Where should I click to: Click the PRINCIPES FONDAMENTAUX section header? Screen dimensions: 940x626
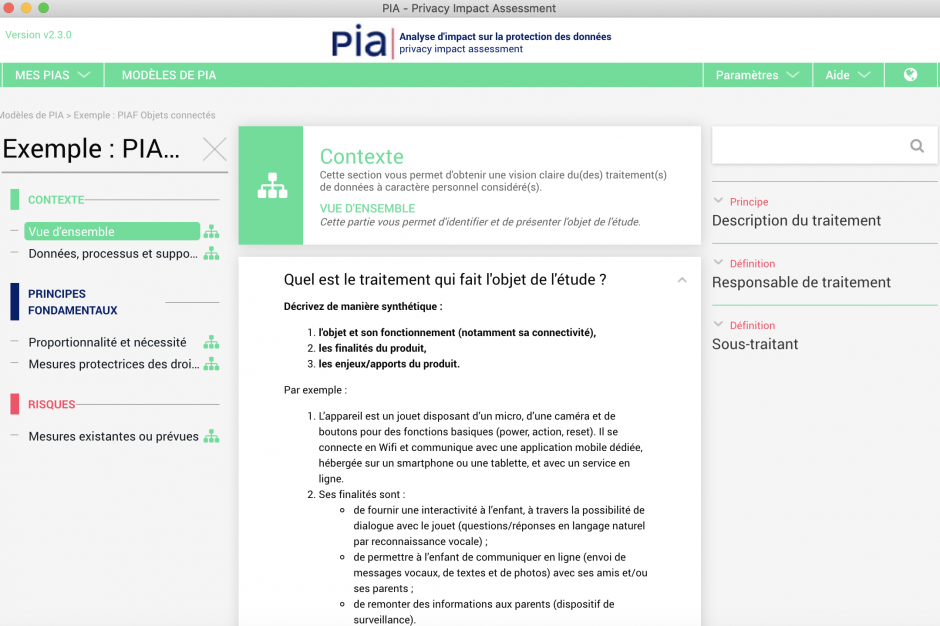pyautogui.click(x=73, y=302)
